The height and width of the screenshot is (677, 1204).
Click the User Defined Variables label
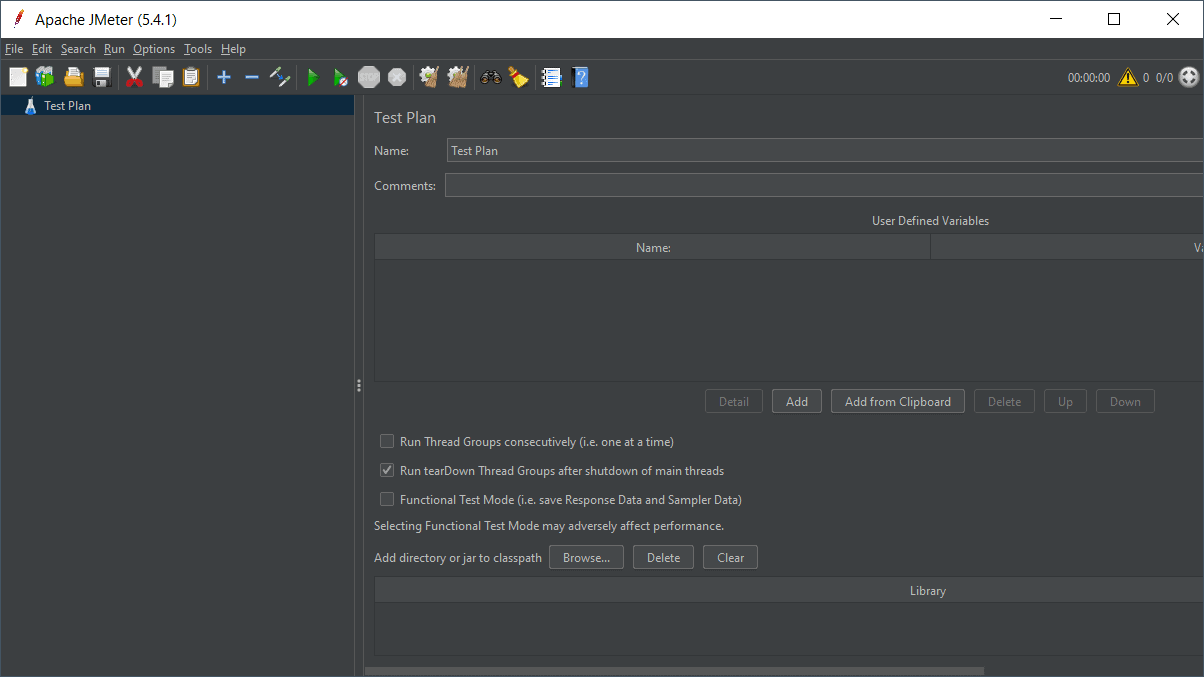[x=930, y=221]
